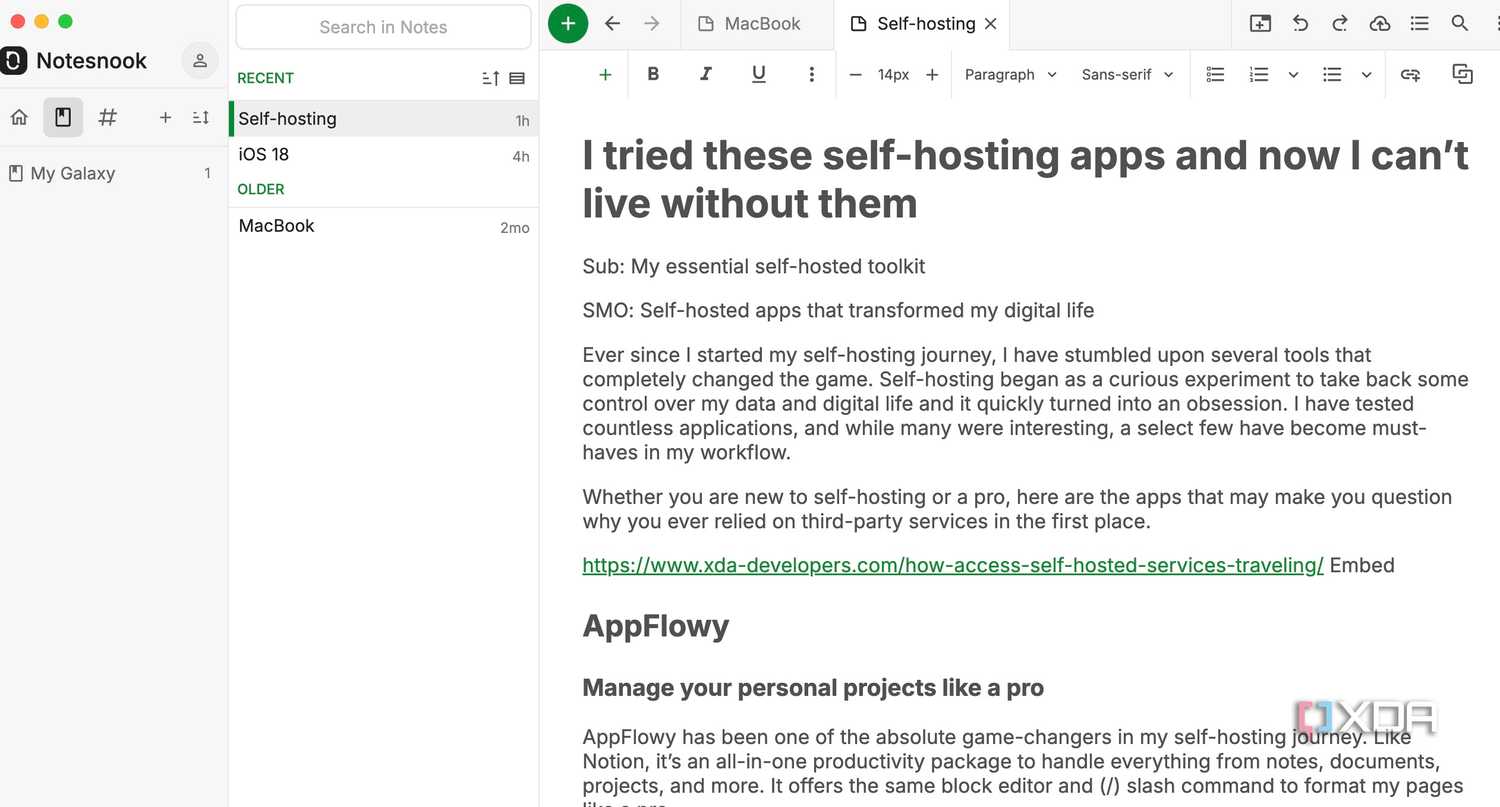Screen dimensions: 1500x807
Task: Go back using the left arrow
Action: pos(613,24)
